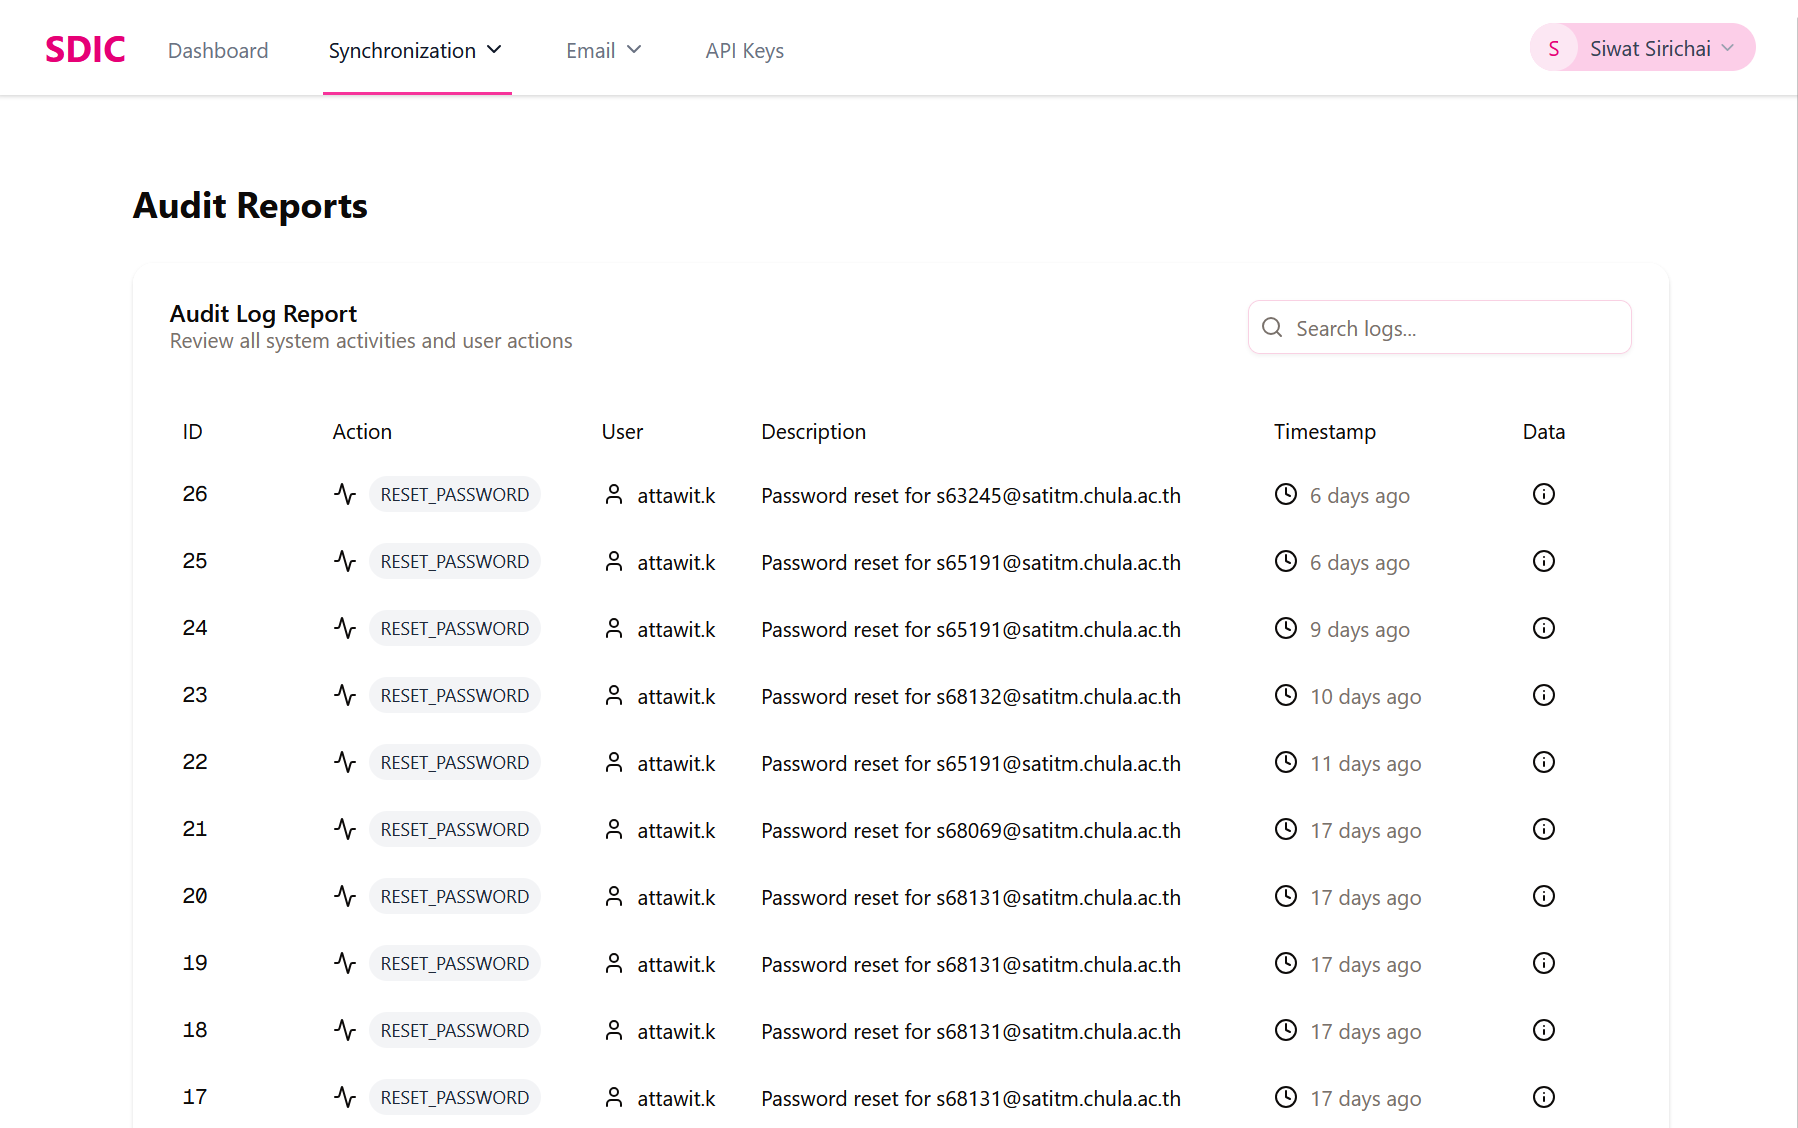Expand the Synchronization menu
This screenshot has width=1798, height=1128.
(416, 50)
